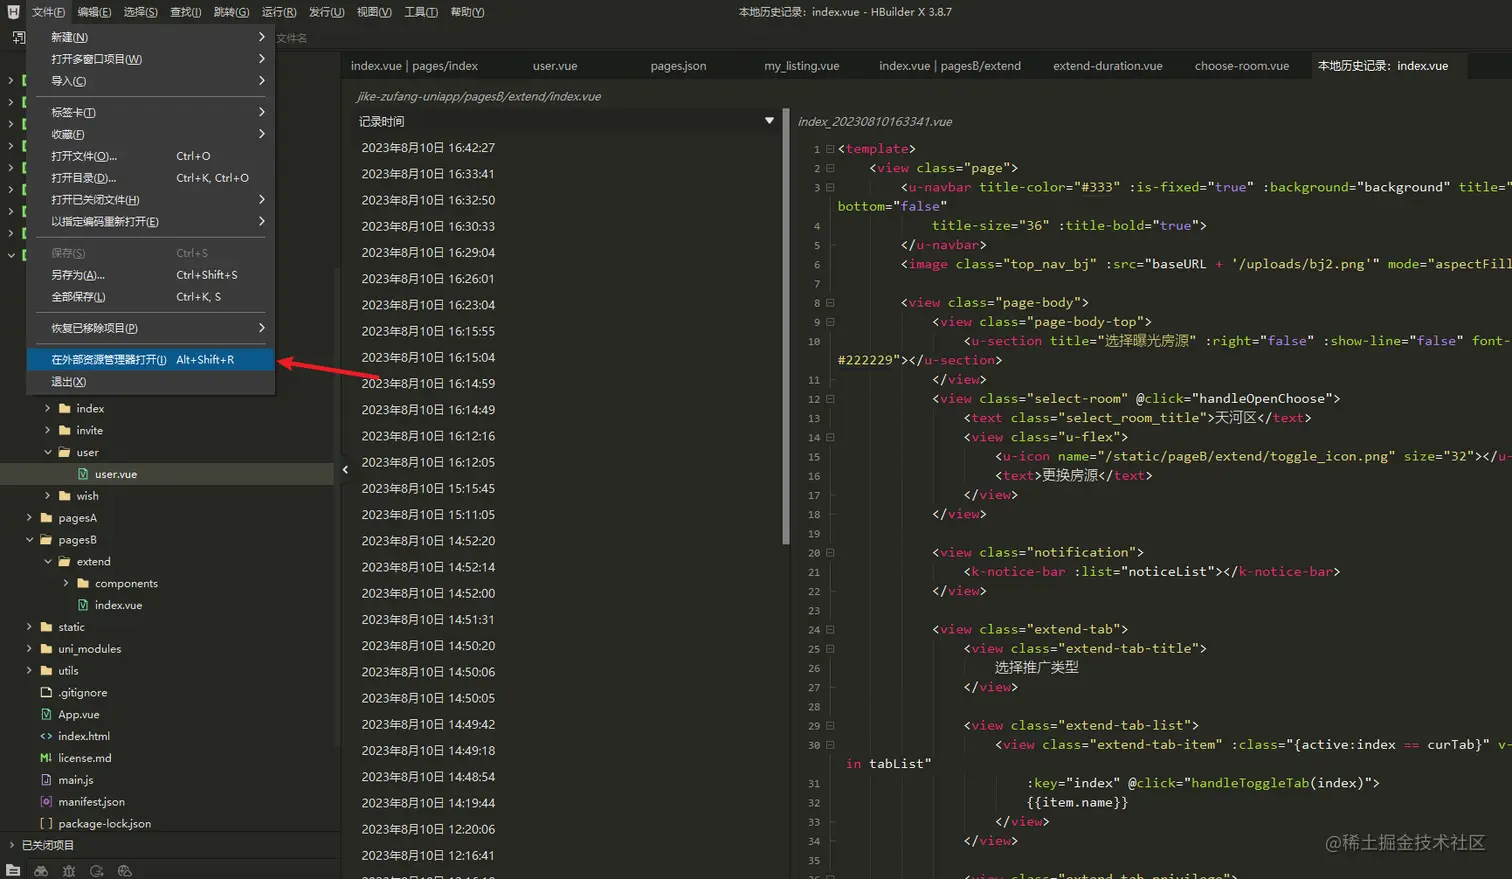The width and height of the screenshot is (1512, 879).
Task: Fold the template tag on line 1
Action: pyautogui.click(x=830, y=149)
